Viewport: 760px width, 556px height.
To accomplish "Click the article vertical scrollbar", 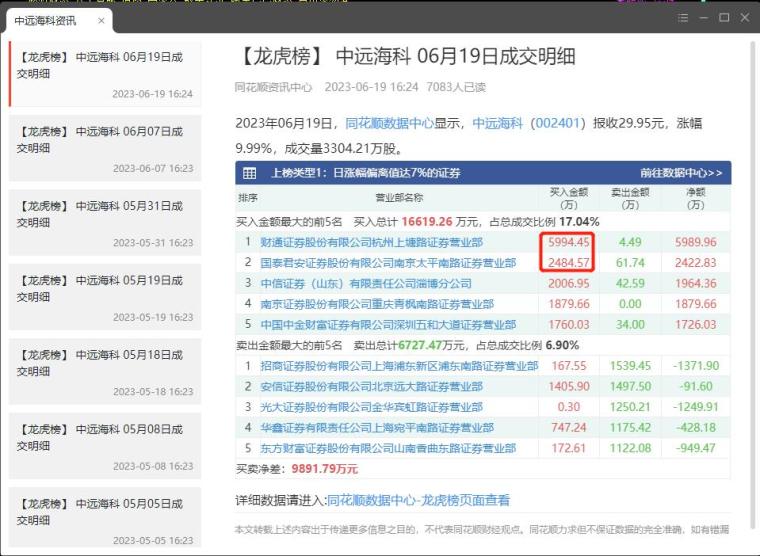I will click(754, 286).
